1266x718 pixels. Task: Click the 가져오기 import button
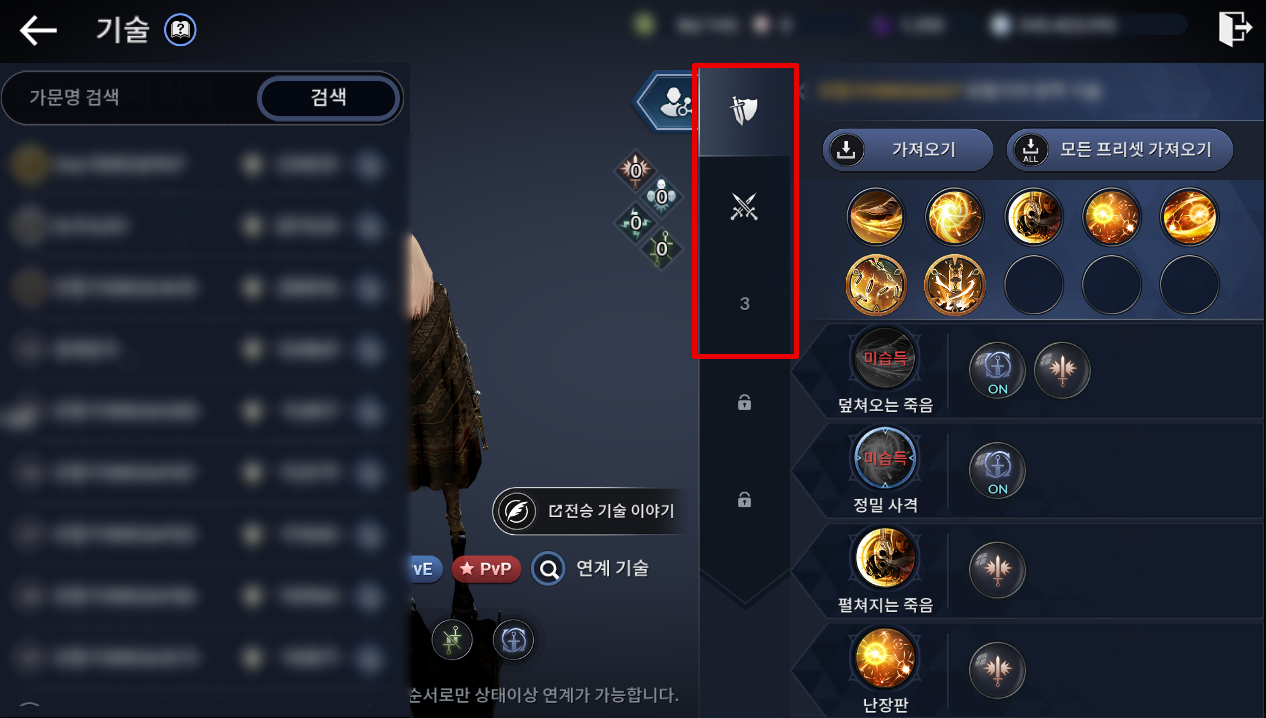907,150
